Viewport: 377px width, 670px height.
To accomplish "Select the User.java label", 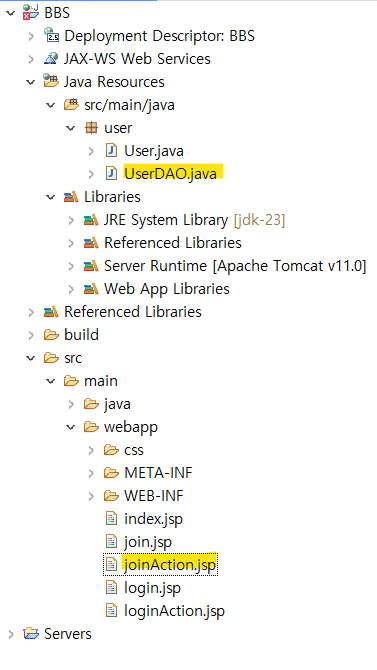I will [x=154, y=151].
